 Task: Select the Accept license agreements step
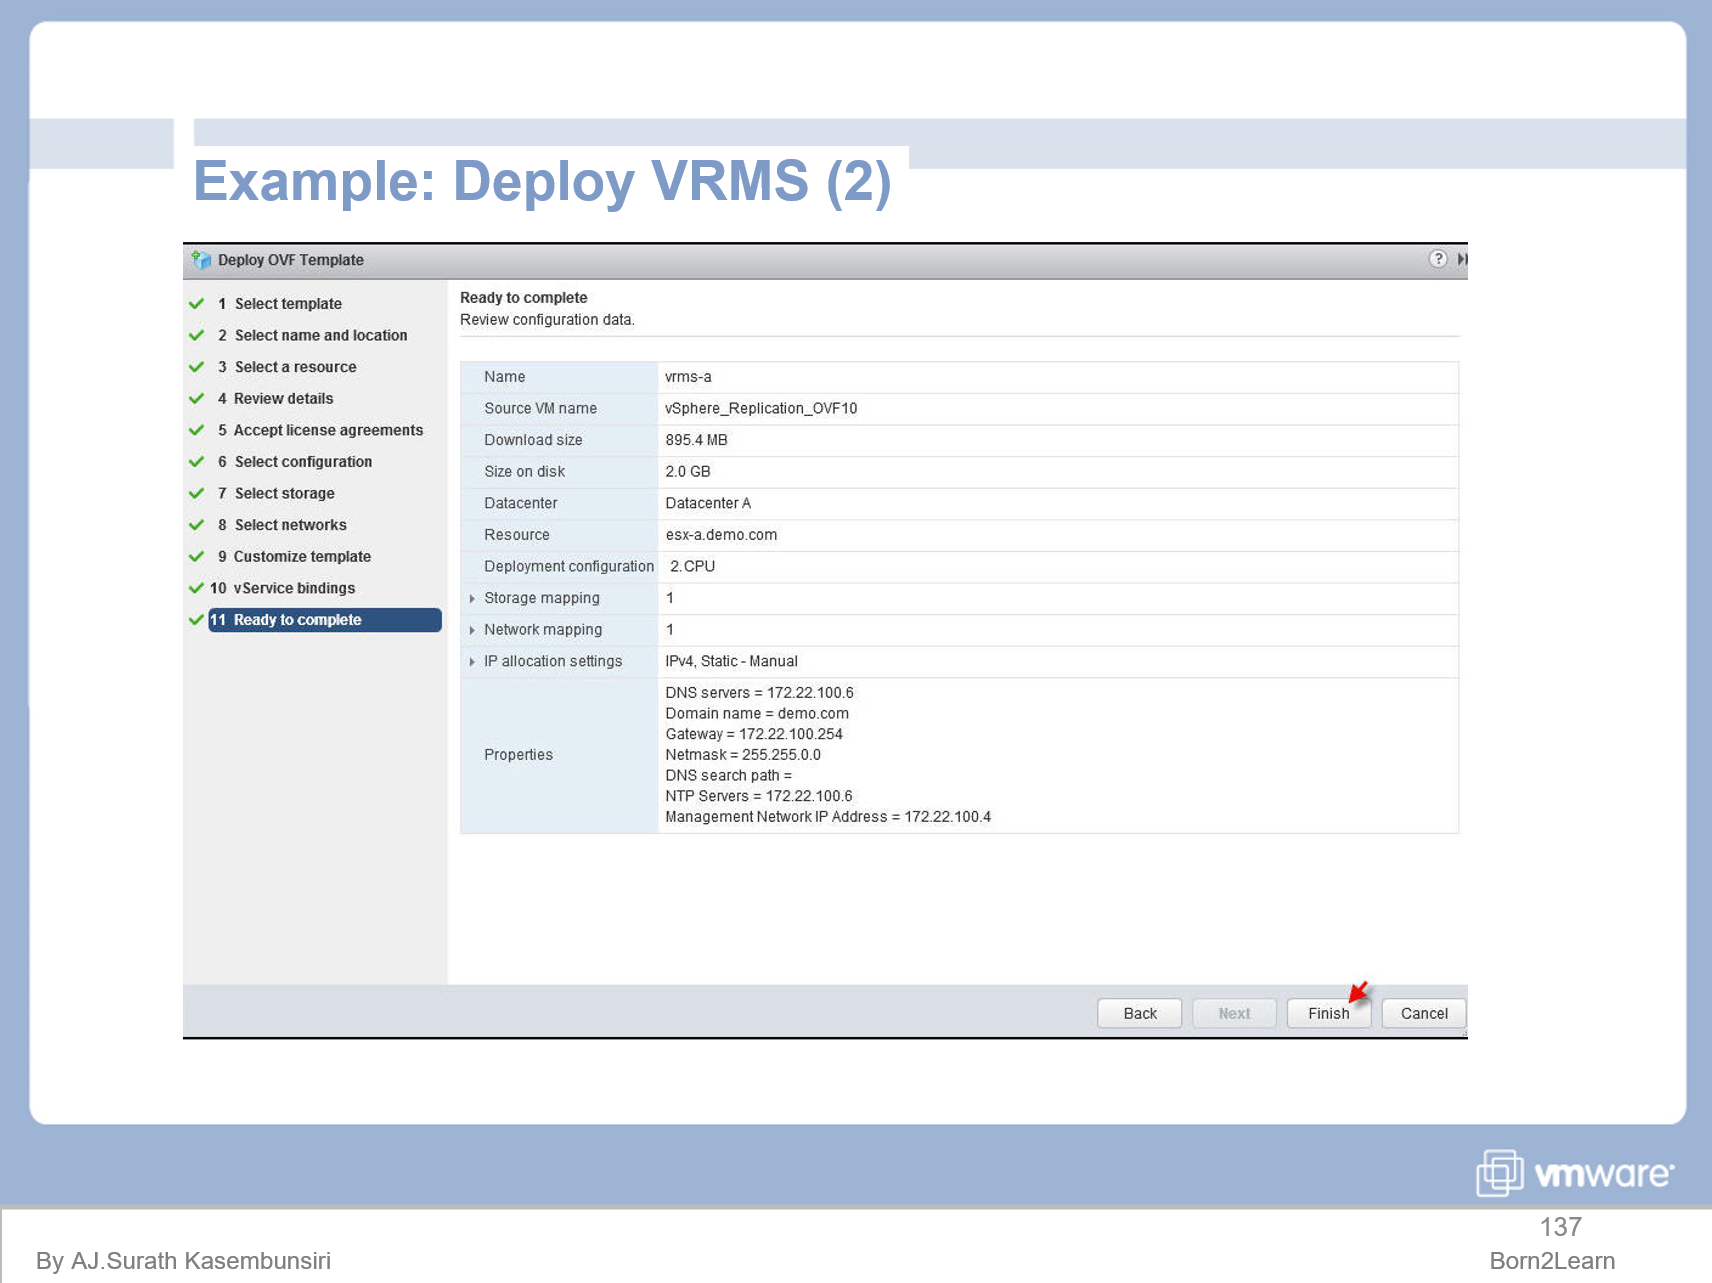point(327,430)
